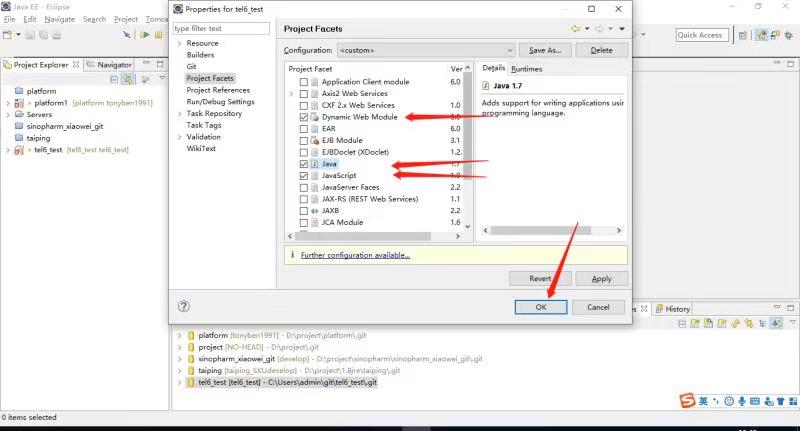Click the Print icon in Eclipse toolbar
Viewport: 800px width, 431px height.
57,35
